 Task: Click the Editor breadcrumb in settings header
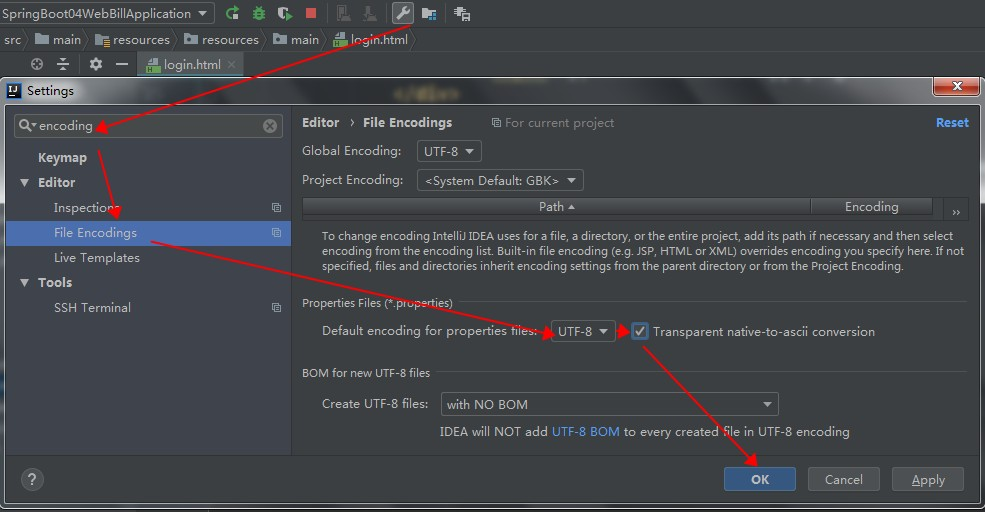coord(320,123)
